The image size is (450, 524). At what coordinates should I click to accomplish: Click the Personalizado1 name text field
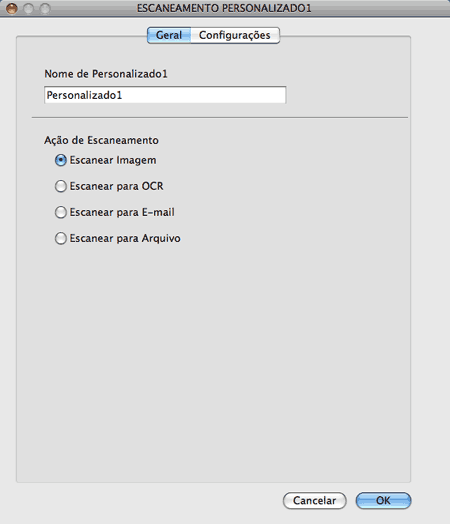coord(165,95)
